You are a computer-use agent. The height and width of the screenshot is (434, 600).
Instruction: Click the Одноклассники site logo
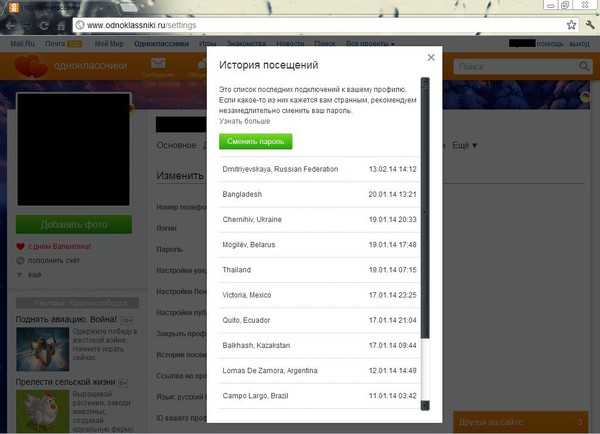pos(71,66)
